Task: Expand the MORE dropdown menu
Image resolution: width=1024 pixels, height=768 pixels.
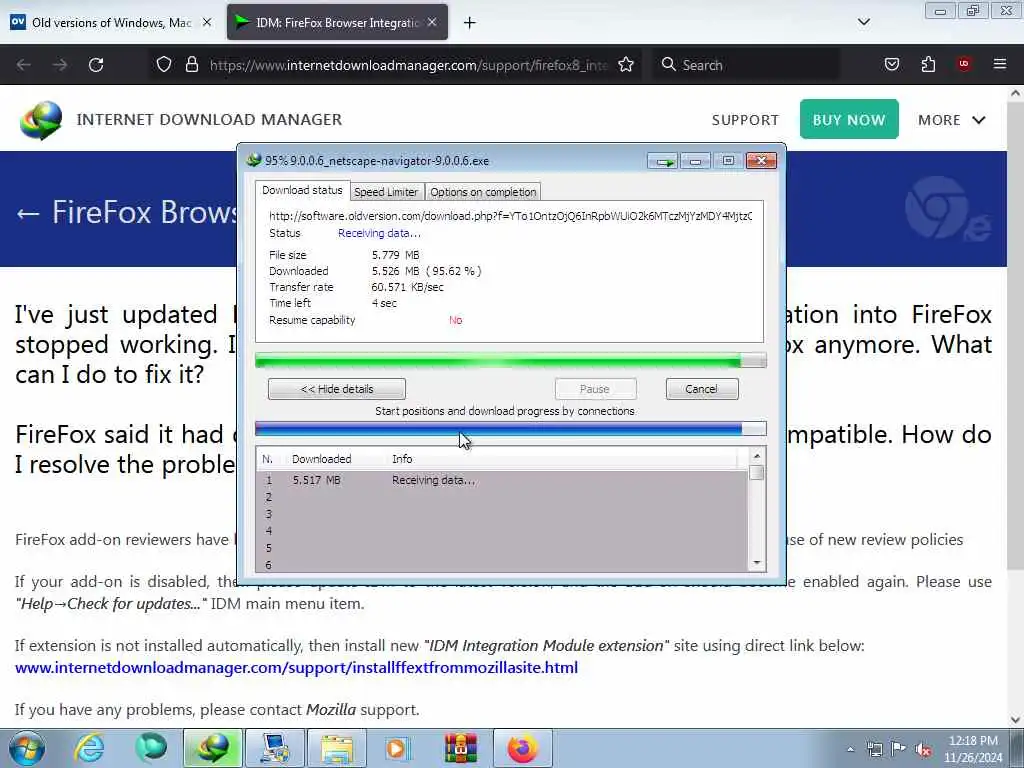Action: pyautogui.click(x=952, y=120)
